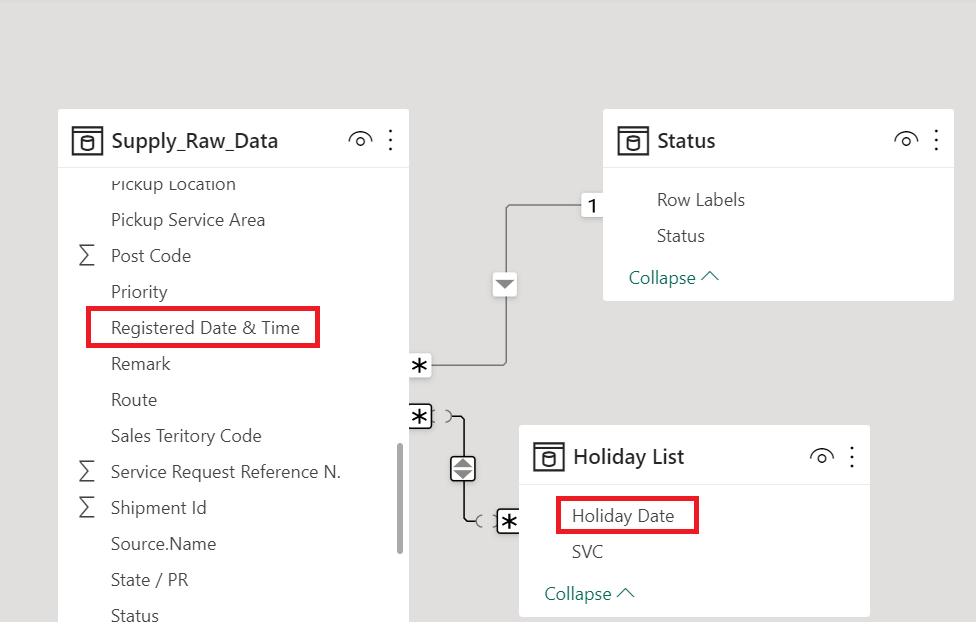The image size is (976, 622).
Task: Select the Status field in the Status table
Action: click(x=681, y=236)
